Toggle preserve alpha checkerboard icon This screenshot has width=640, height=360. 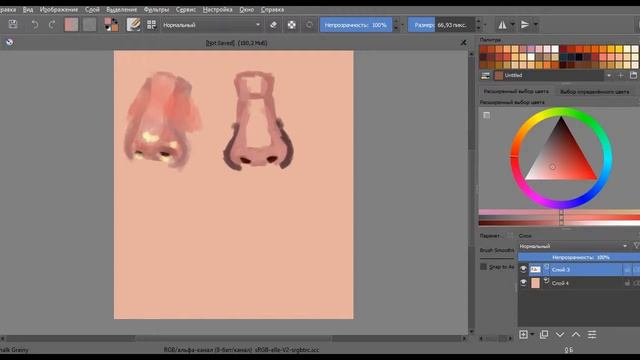click(291, 25)
